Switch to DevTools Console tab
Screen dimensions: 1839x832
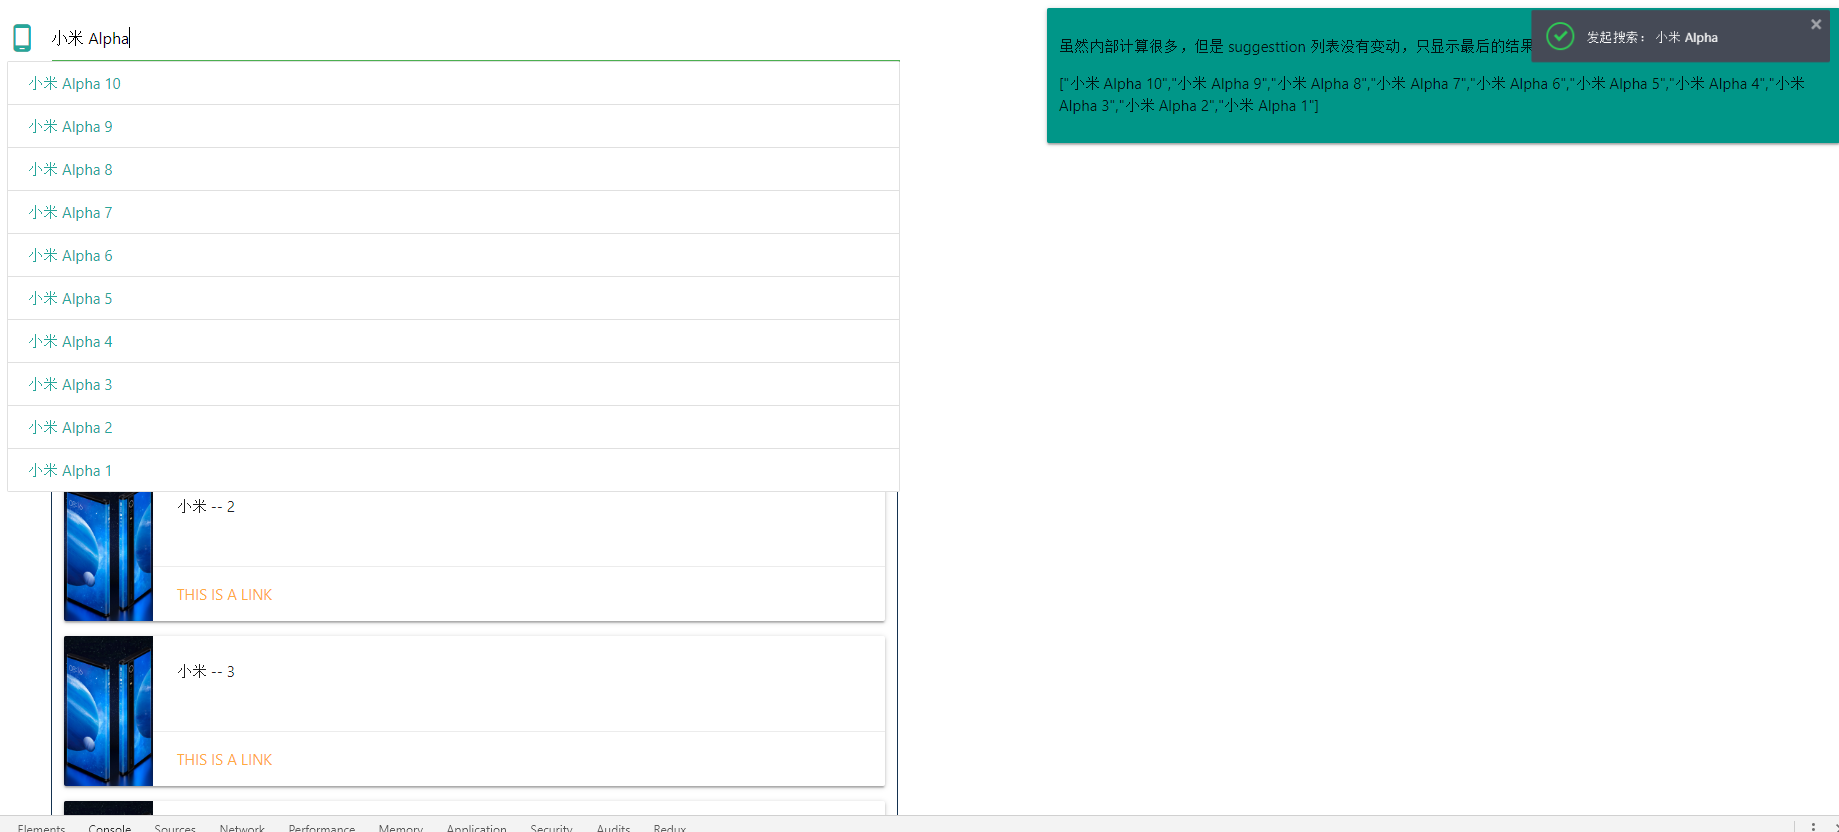click(109, 826)
